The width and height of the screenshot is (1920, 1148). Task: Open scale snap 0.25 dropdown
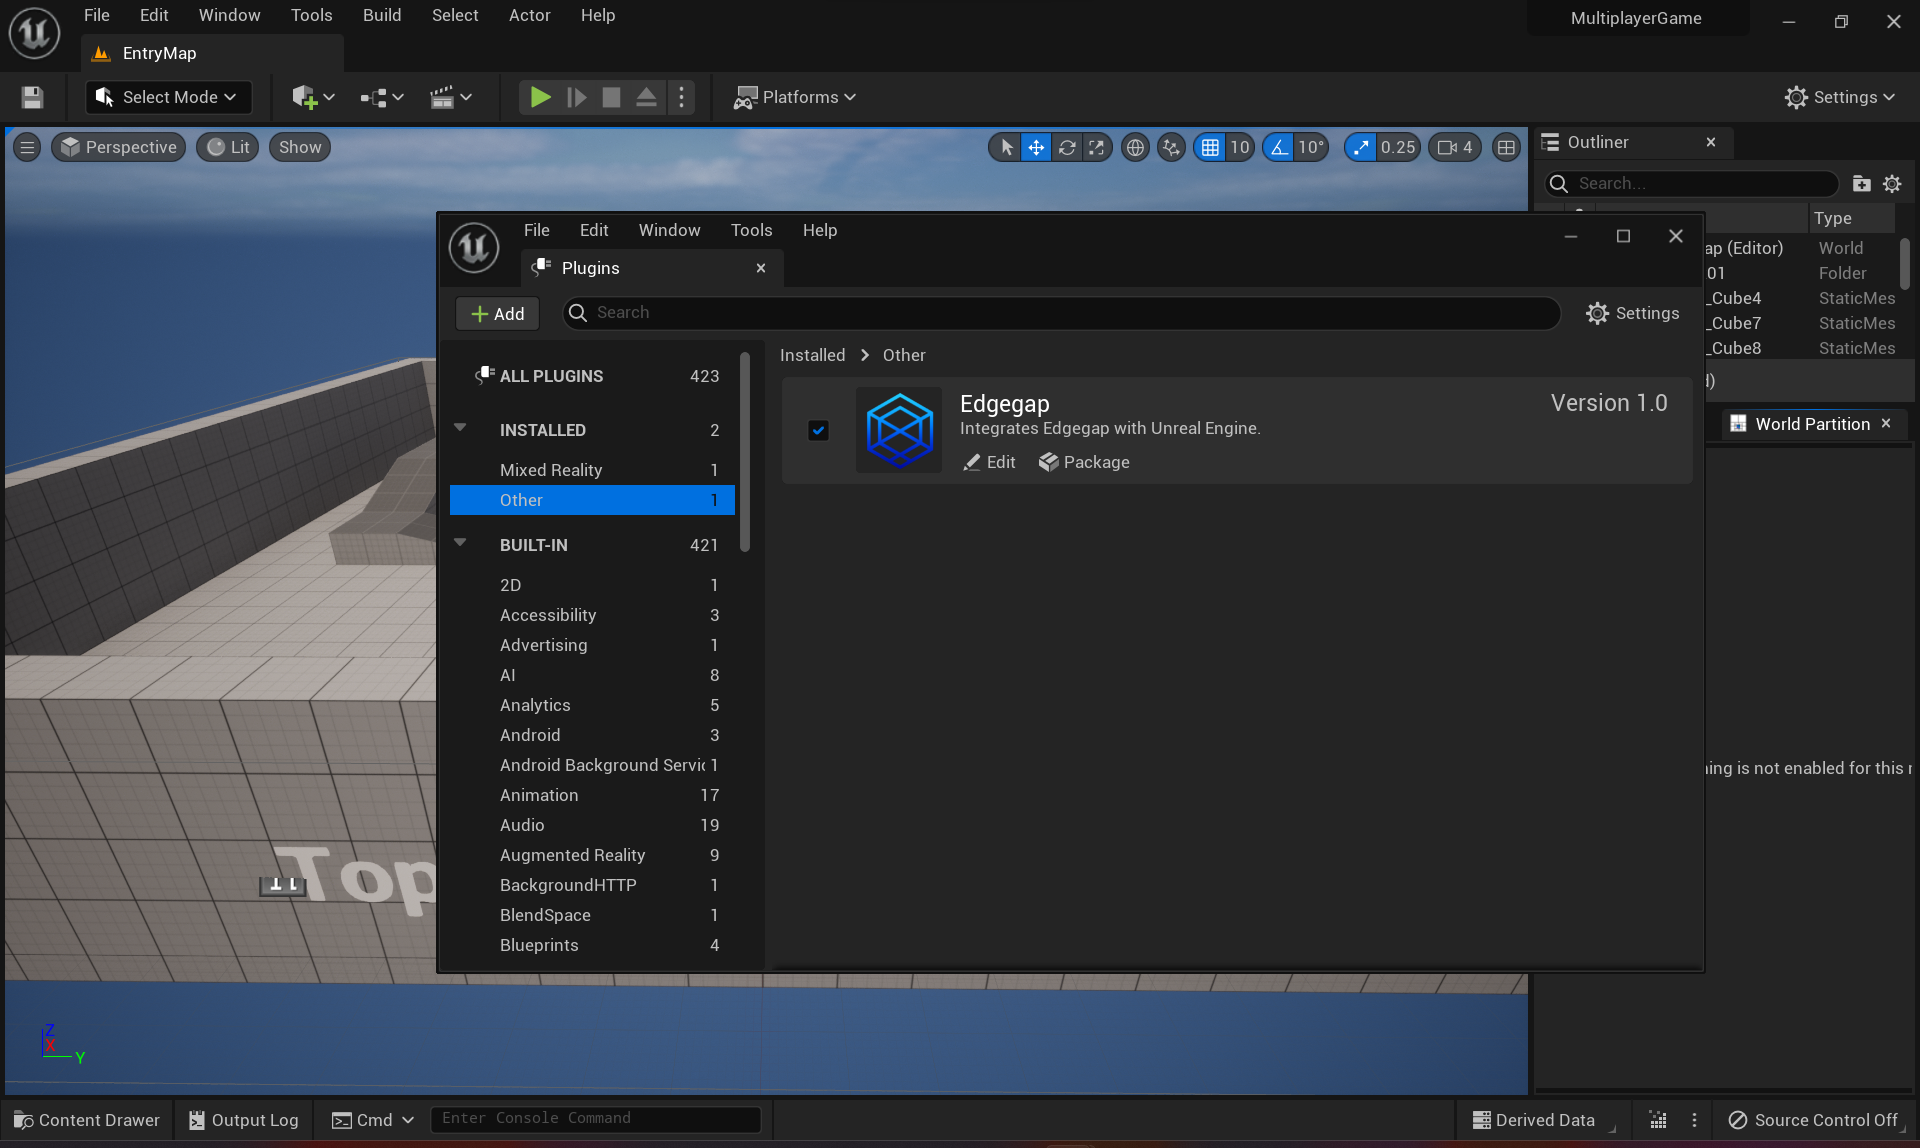[x=1398, y=147]
